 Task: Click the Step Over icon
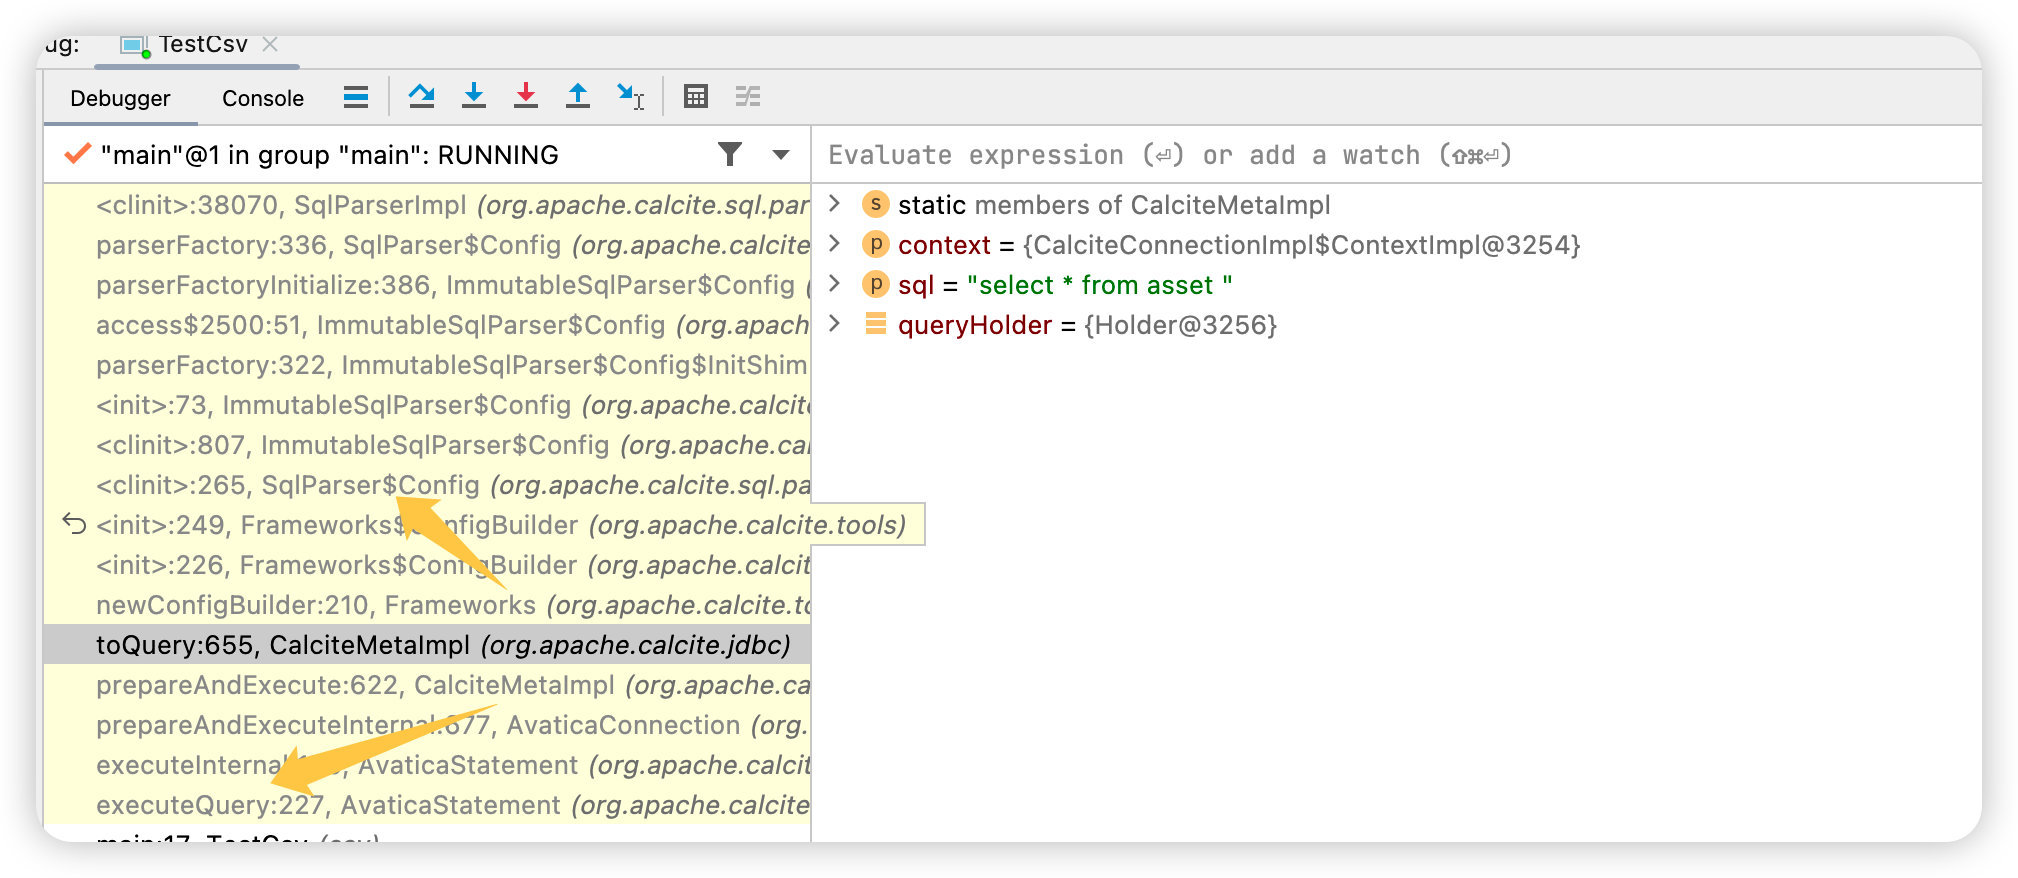tap(421, 97)
